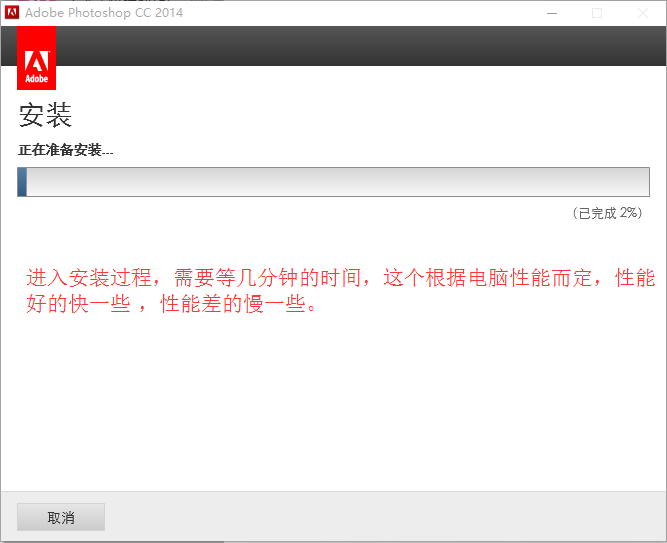
Task: Close the Photoshop CC 2014 installer
Action: point(643,13)
